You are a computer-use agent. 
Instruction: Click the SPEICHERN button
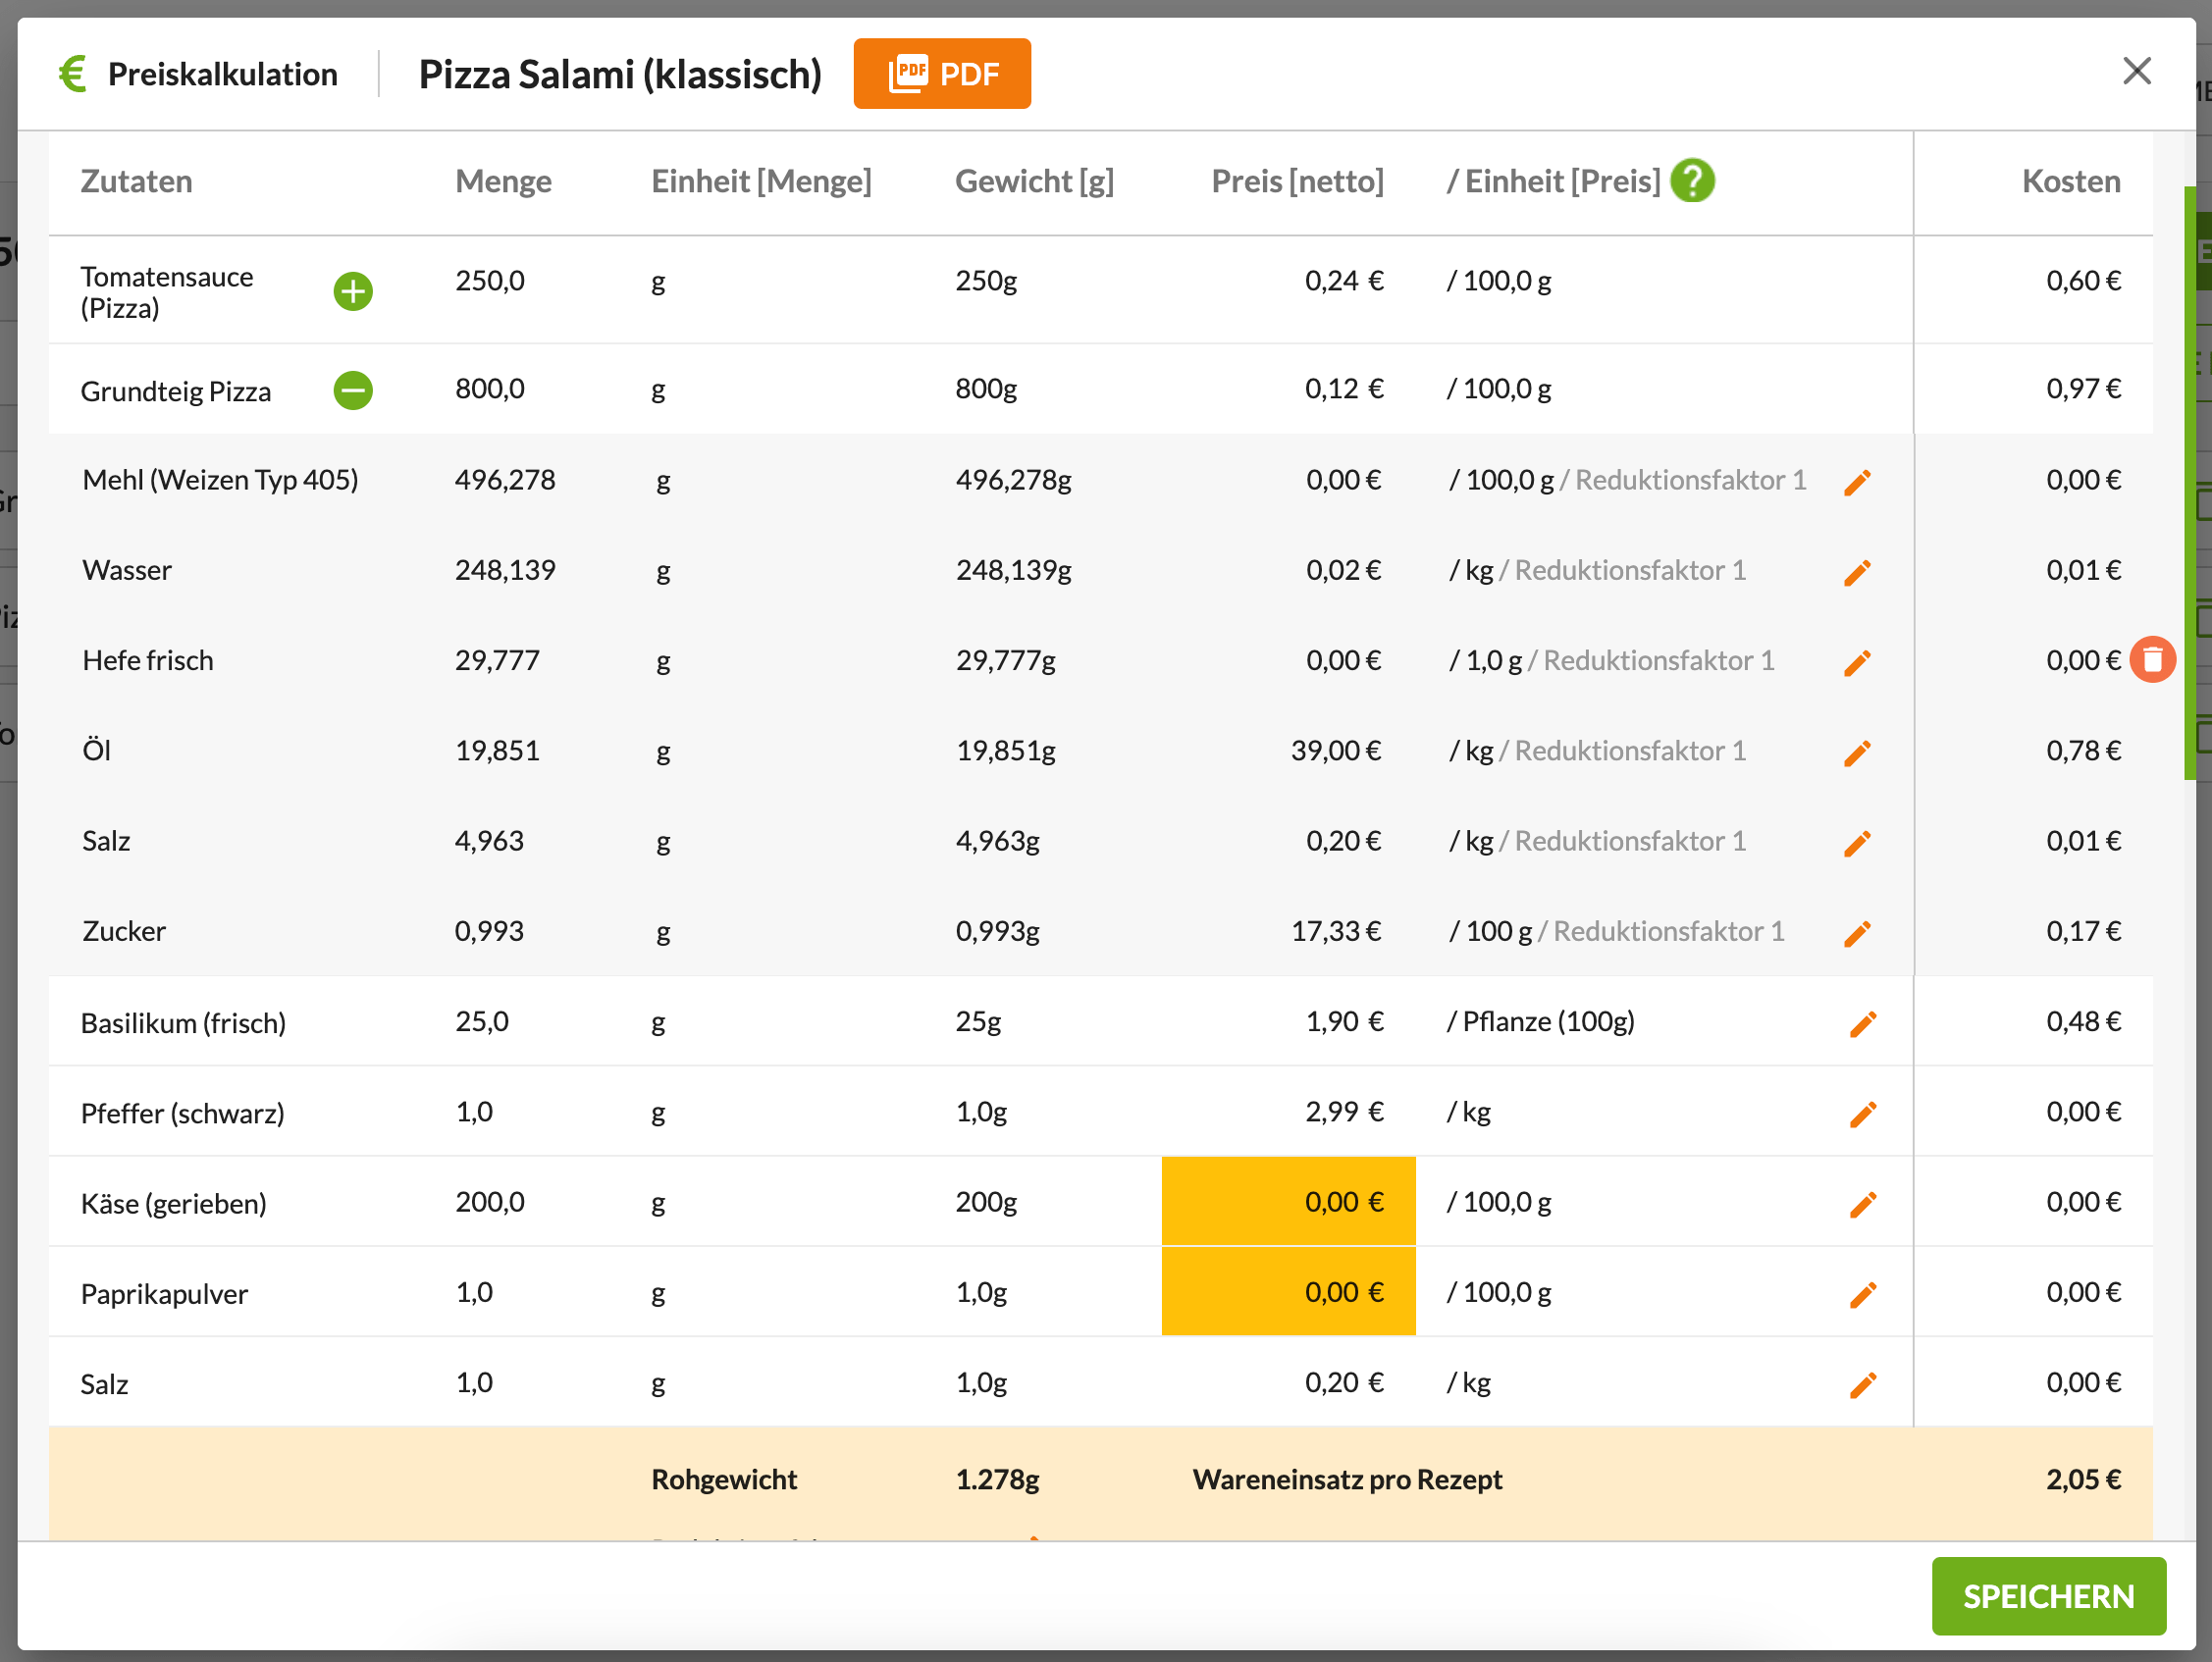(2048, 1596)
